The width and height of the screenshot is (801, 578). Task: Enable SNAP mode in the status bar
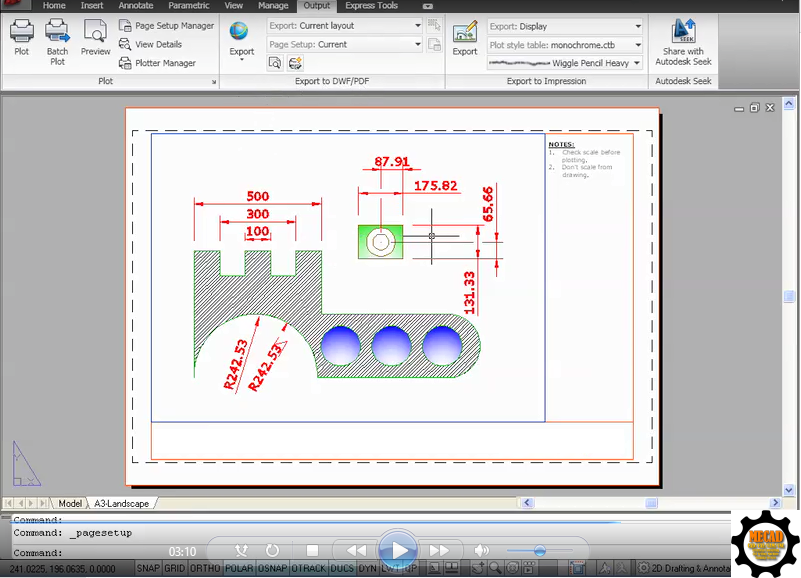tap(149, 567)
